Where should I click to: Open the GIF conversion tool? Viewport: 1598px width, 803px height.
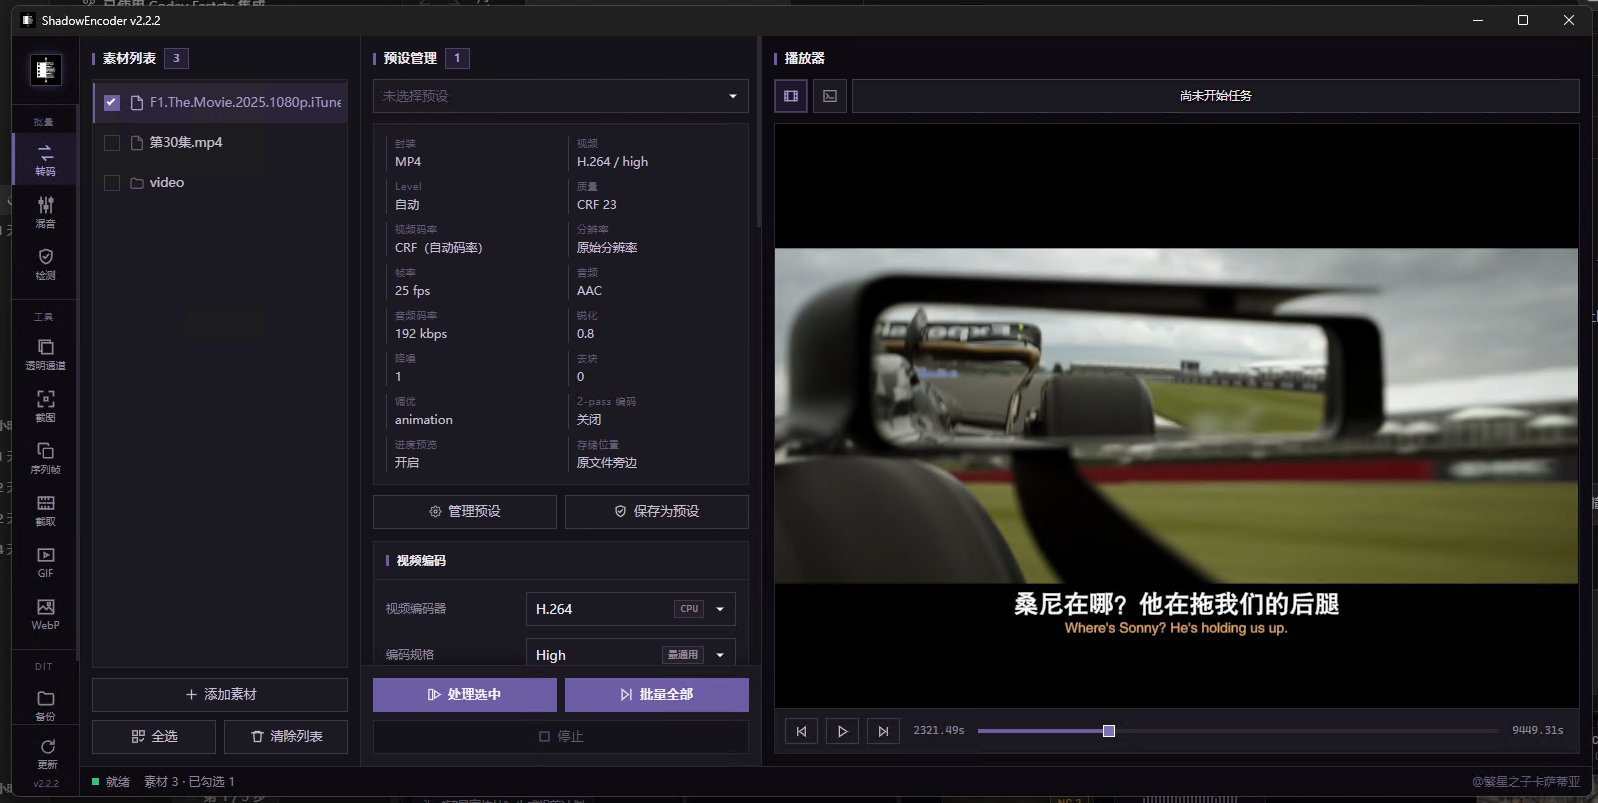(45, 562)
